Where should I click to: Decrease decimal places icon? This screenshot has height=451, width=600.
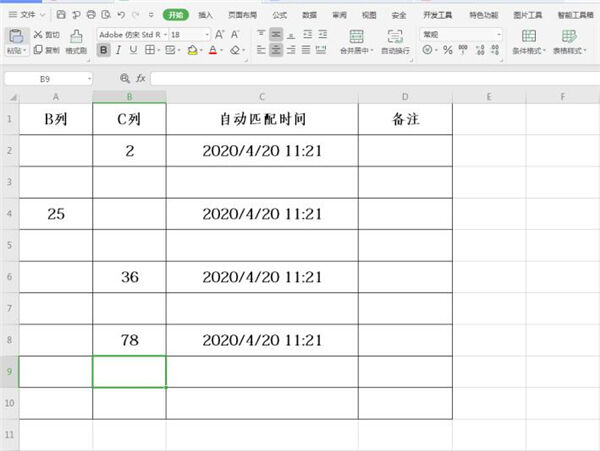[x=495, y=50]
